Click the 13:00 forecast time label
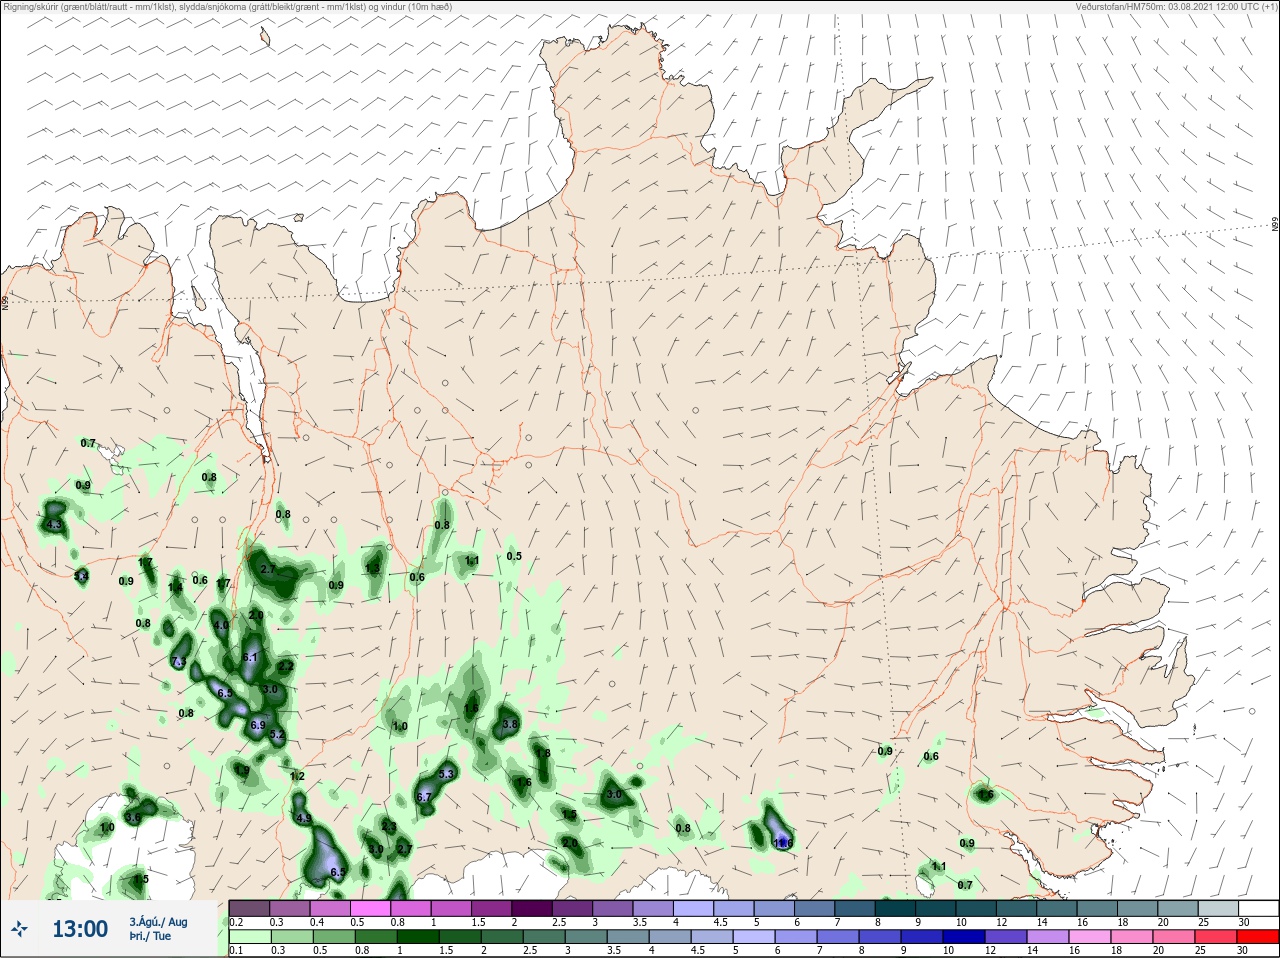 point(80,929)
